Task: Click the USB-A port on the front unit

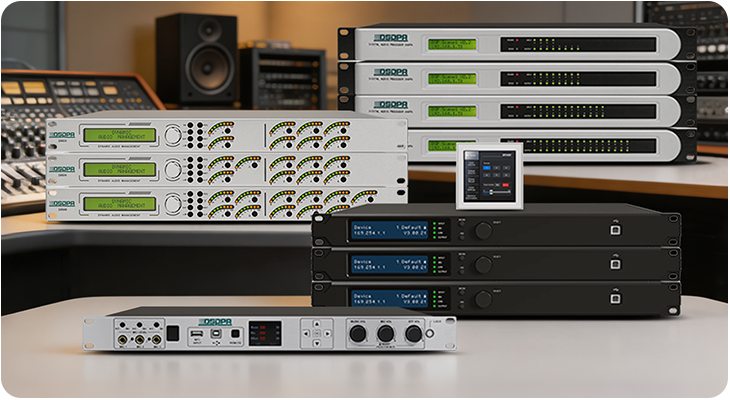Action: pos(197,333)
